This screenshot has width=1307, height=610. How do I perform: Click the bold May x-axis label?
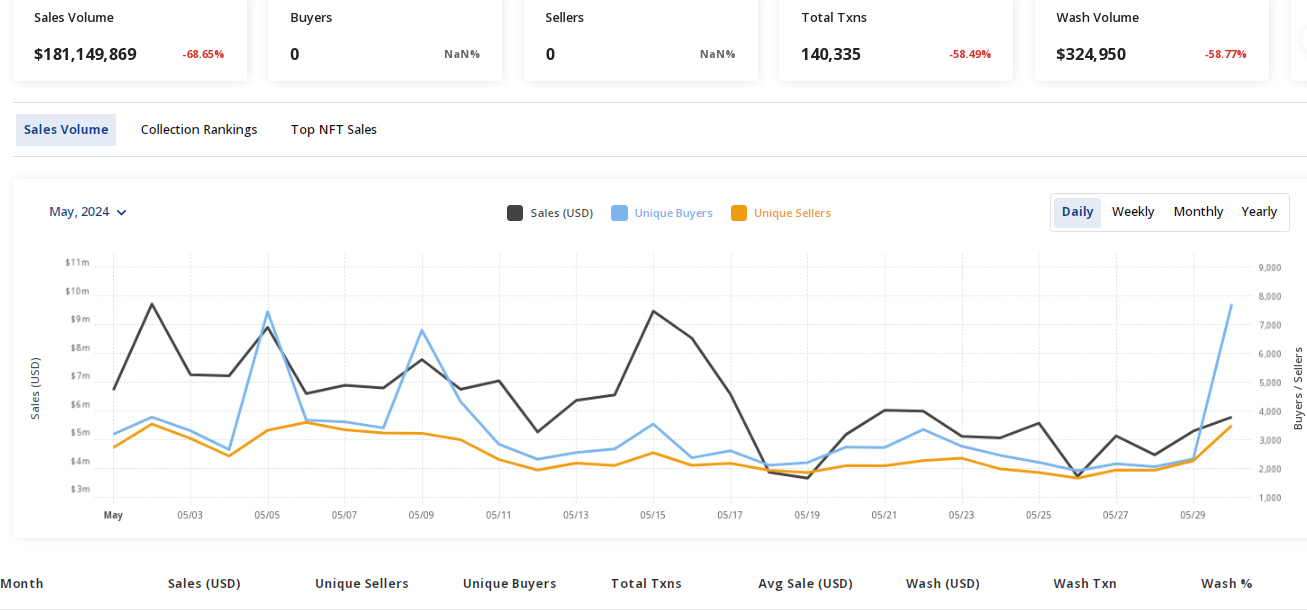tap(113, 516)
